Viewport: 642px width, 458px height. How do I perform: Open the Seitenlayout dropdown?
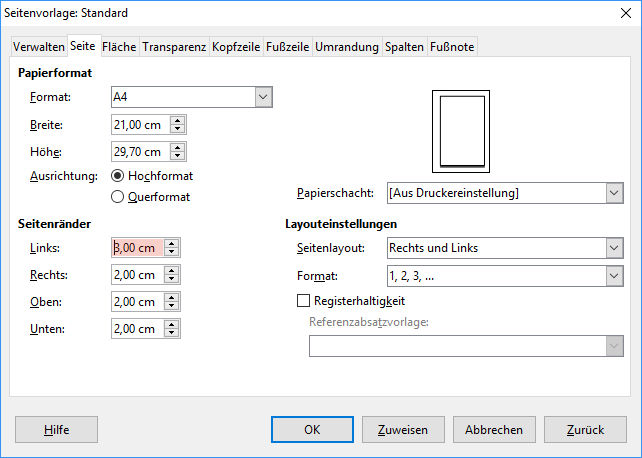tap(613, 248)
